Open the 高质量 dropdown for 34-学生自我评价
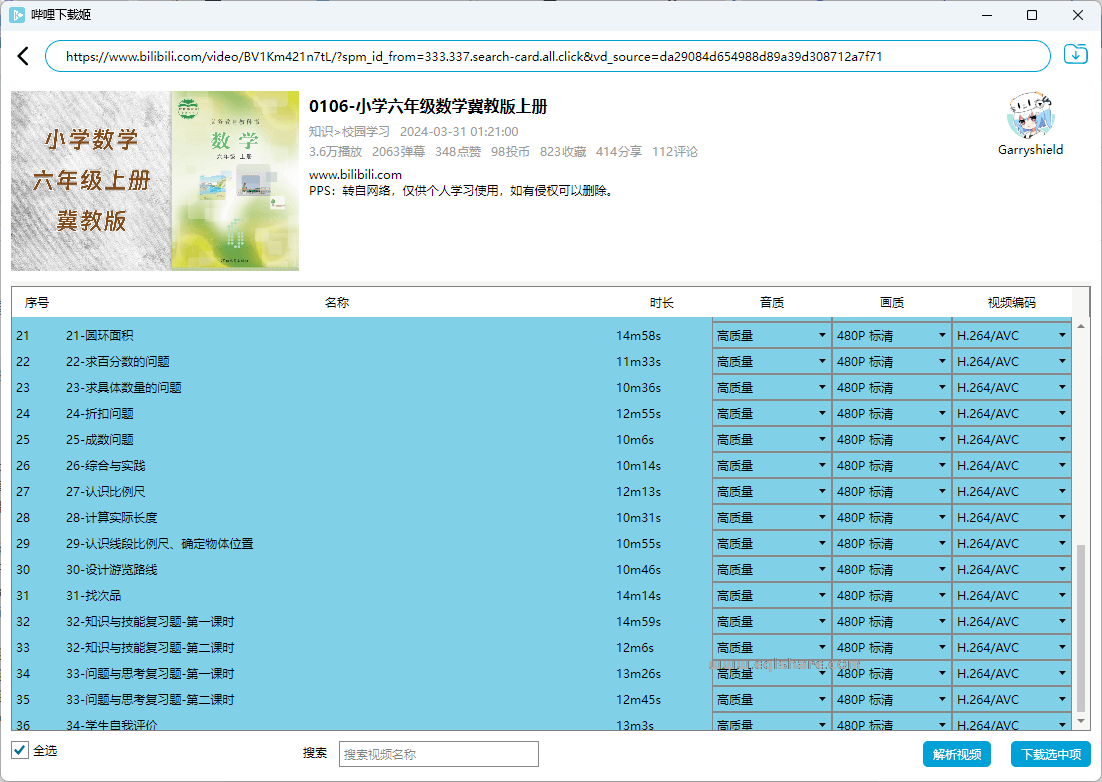 click(771, 725)
